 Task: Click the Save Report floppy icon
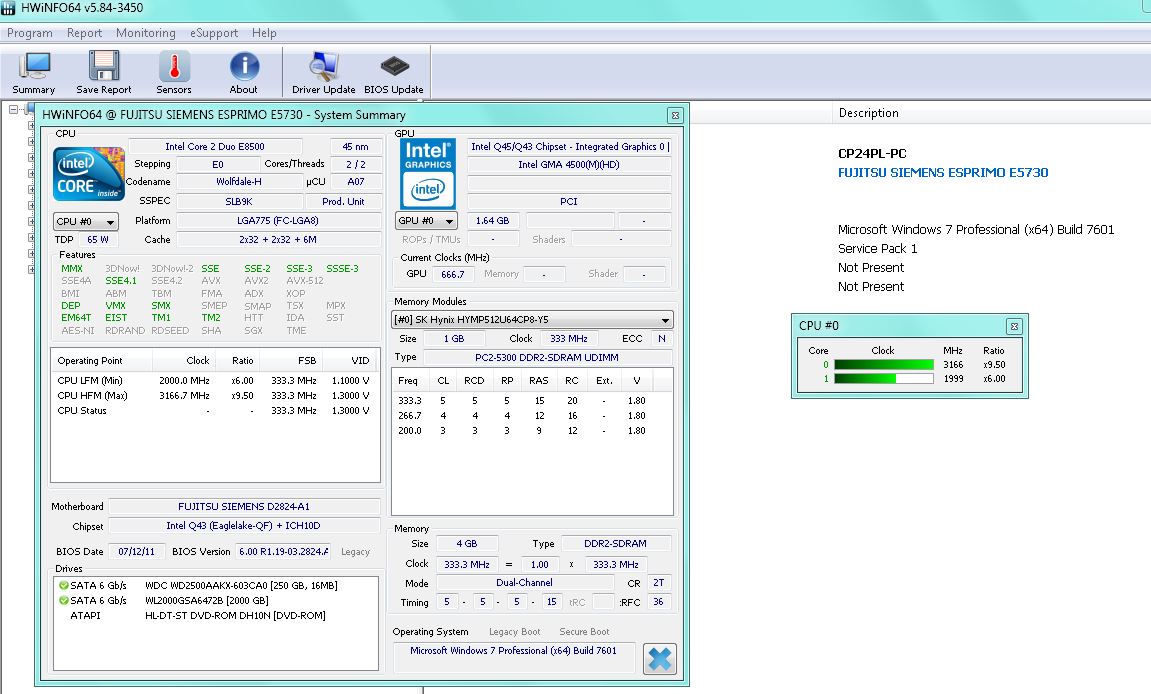104,73
